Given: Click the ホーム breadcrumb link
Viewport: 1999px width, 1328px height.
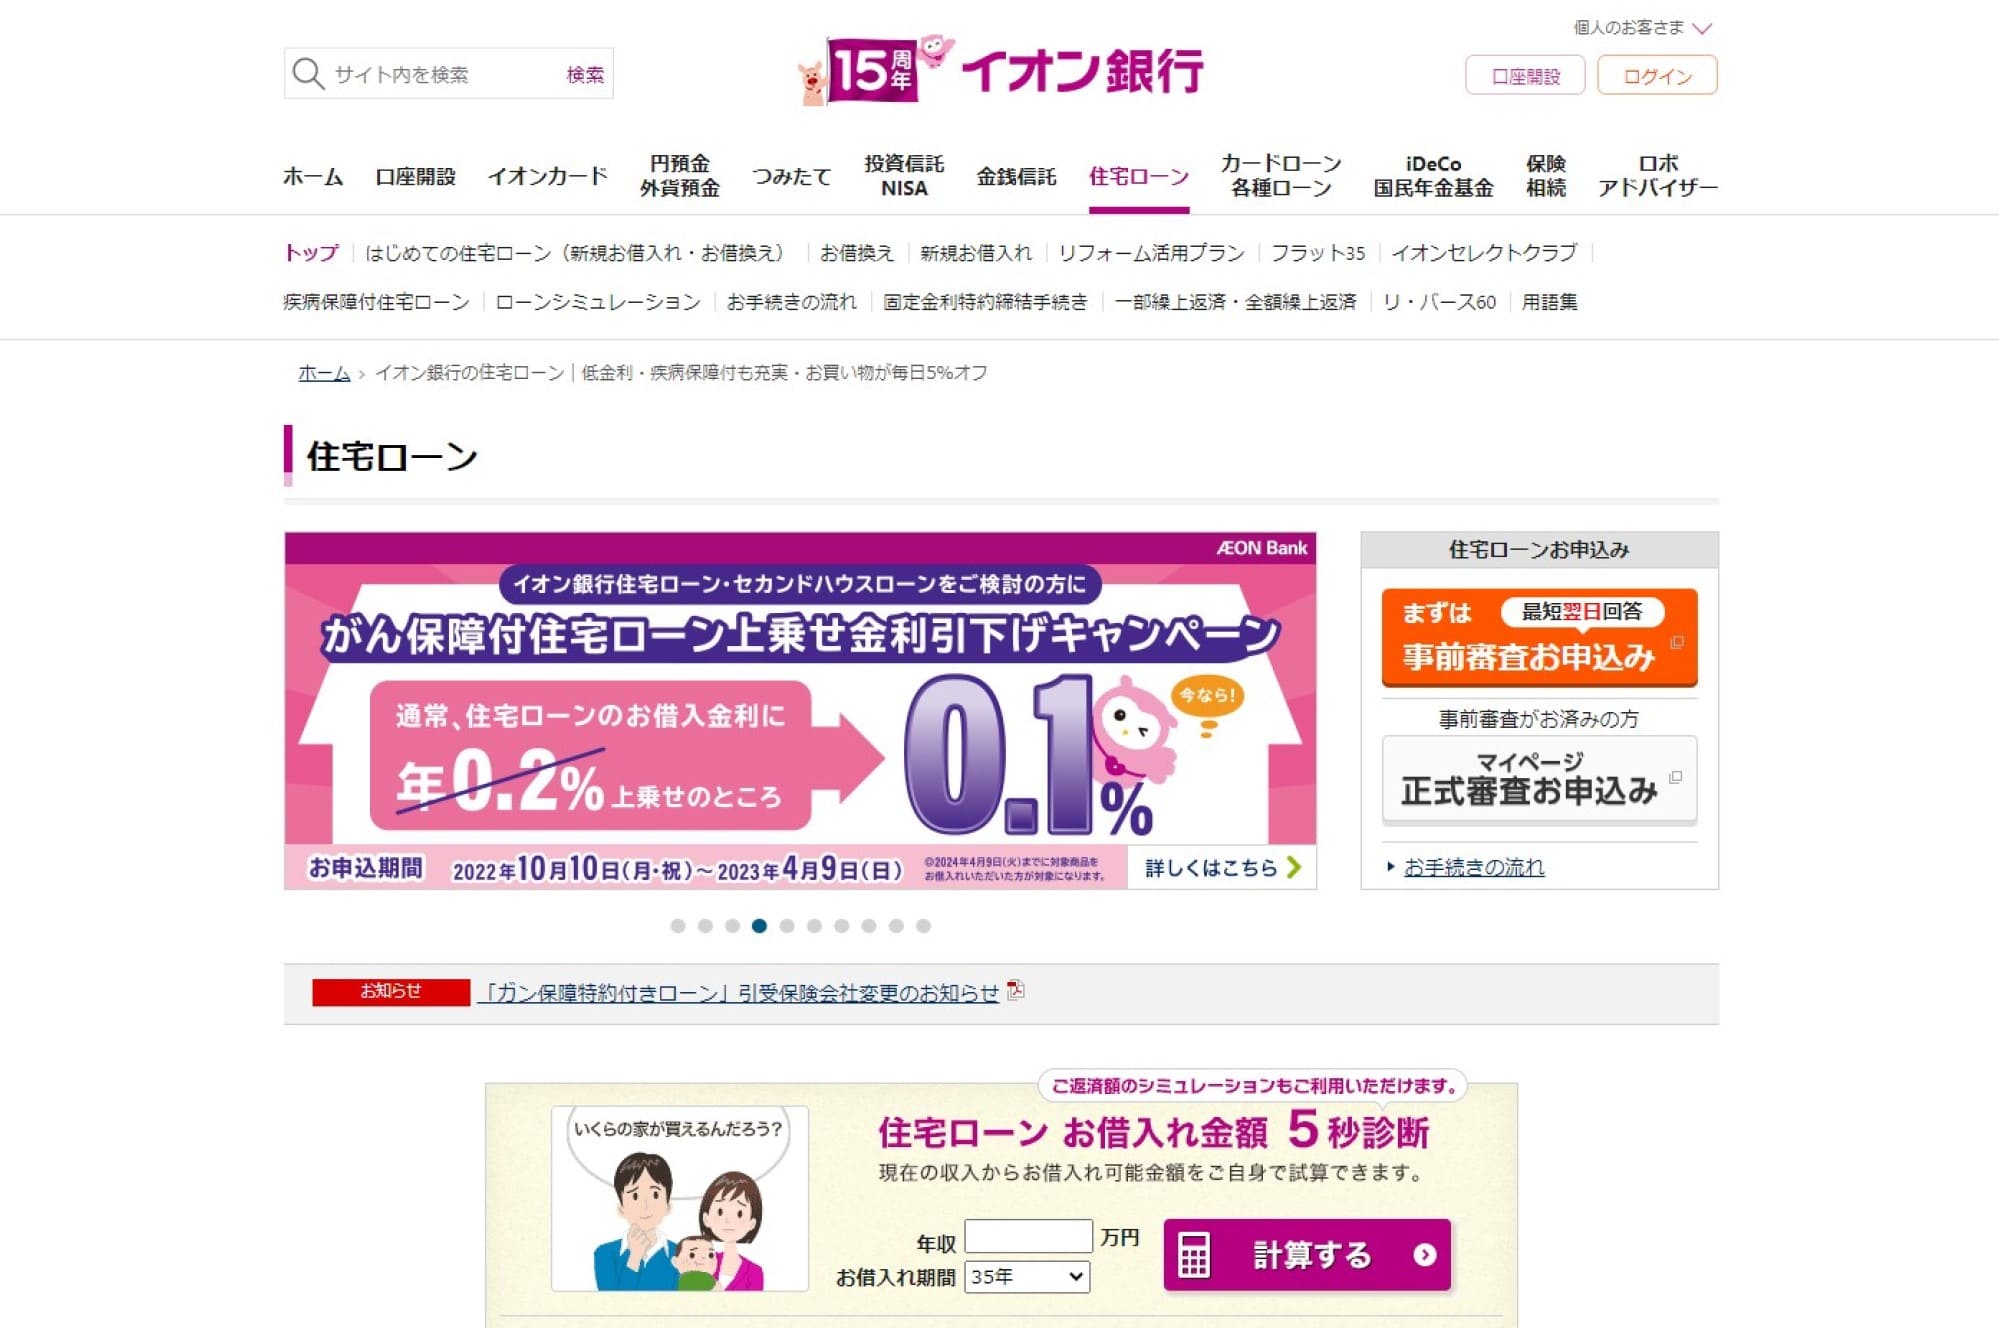Looking at the screenshot, I should (324, 373).
